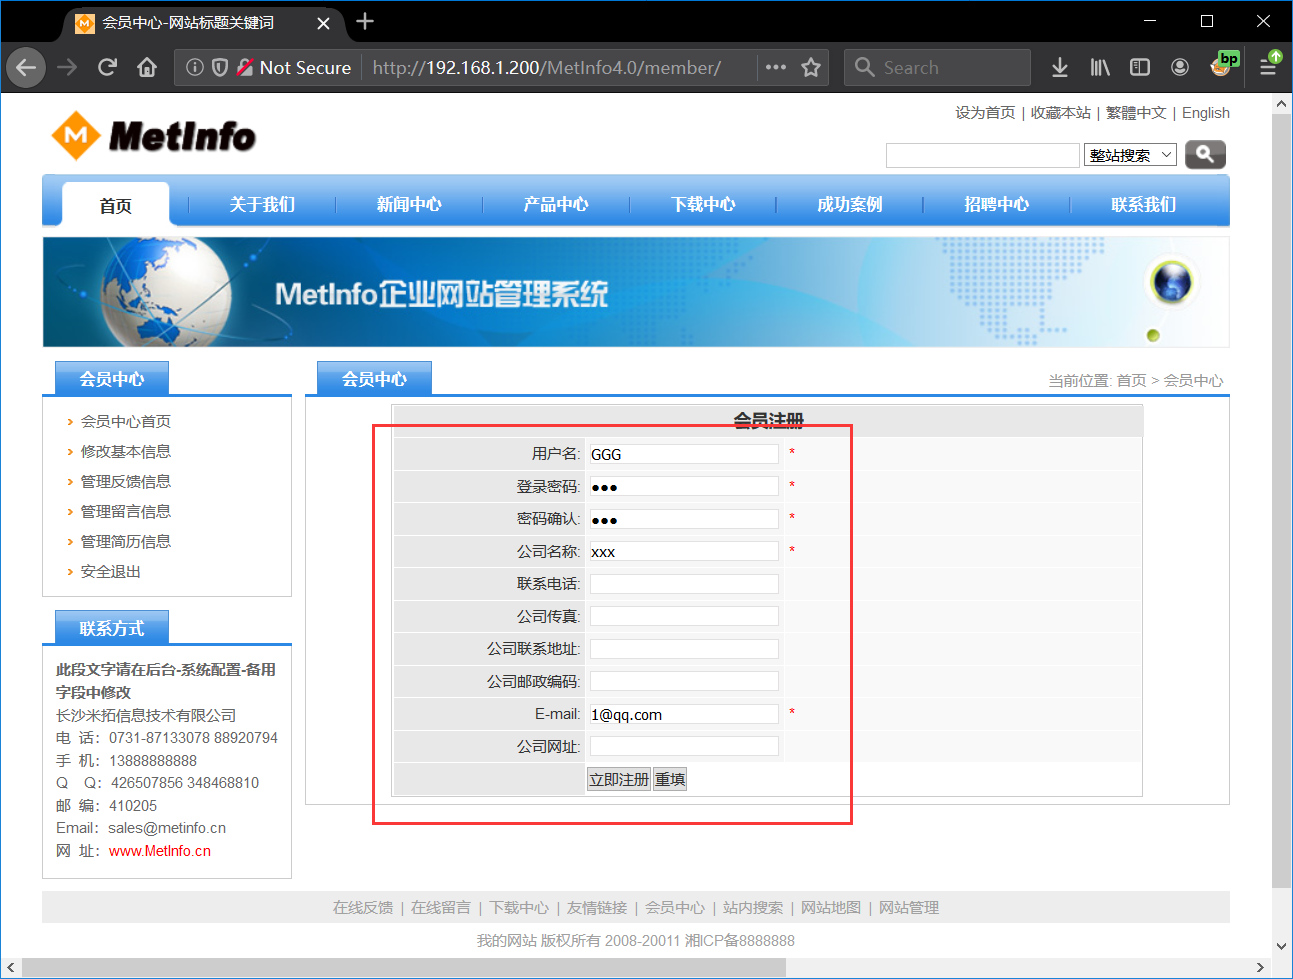Open the Library bookshelf icon
Screen dimensions: 1293x979
1100,68
